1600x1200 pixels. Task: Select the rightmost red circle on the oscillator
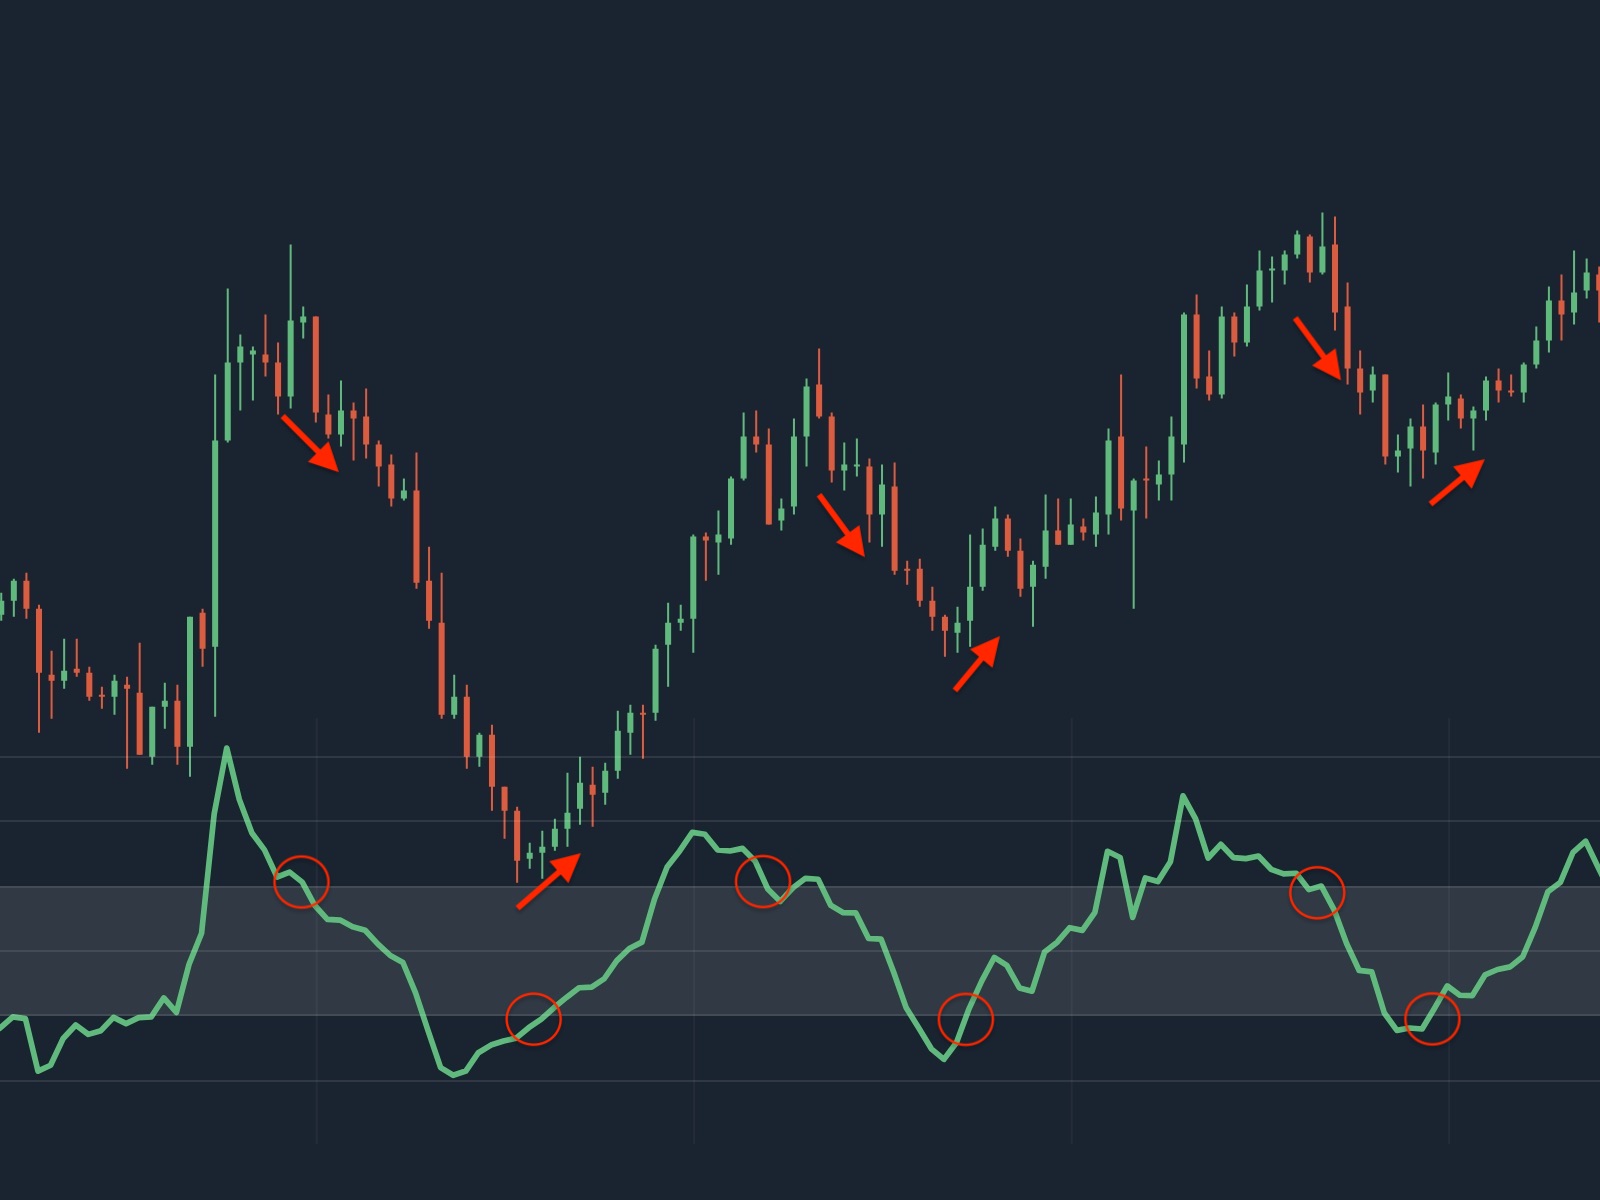1432,1018
